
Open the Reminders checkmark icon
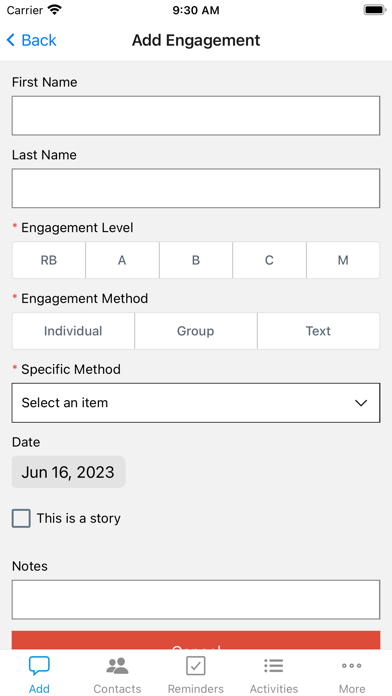[x=195, y=666]
